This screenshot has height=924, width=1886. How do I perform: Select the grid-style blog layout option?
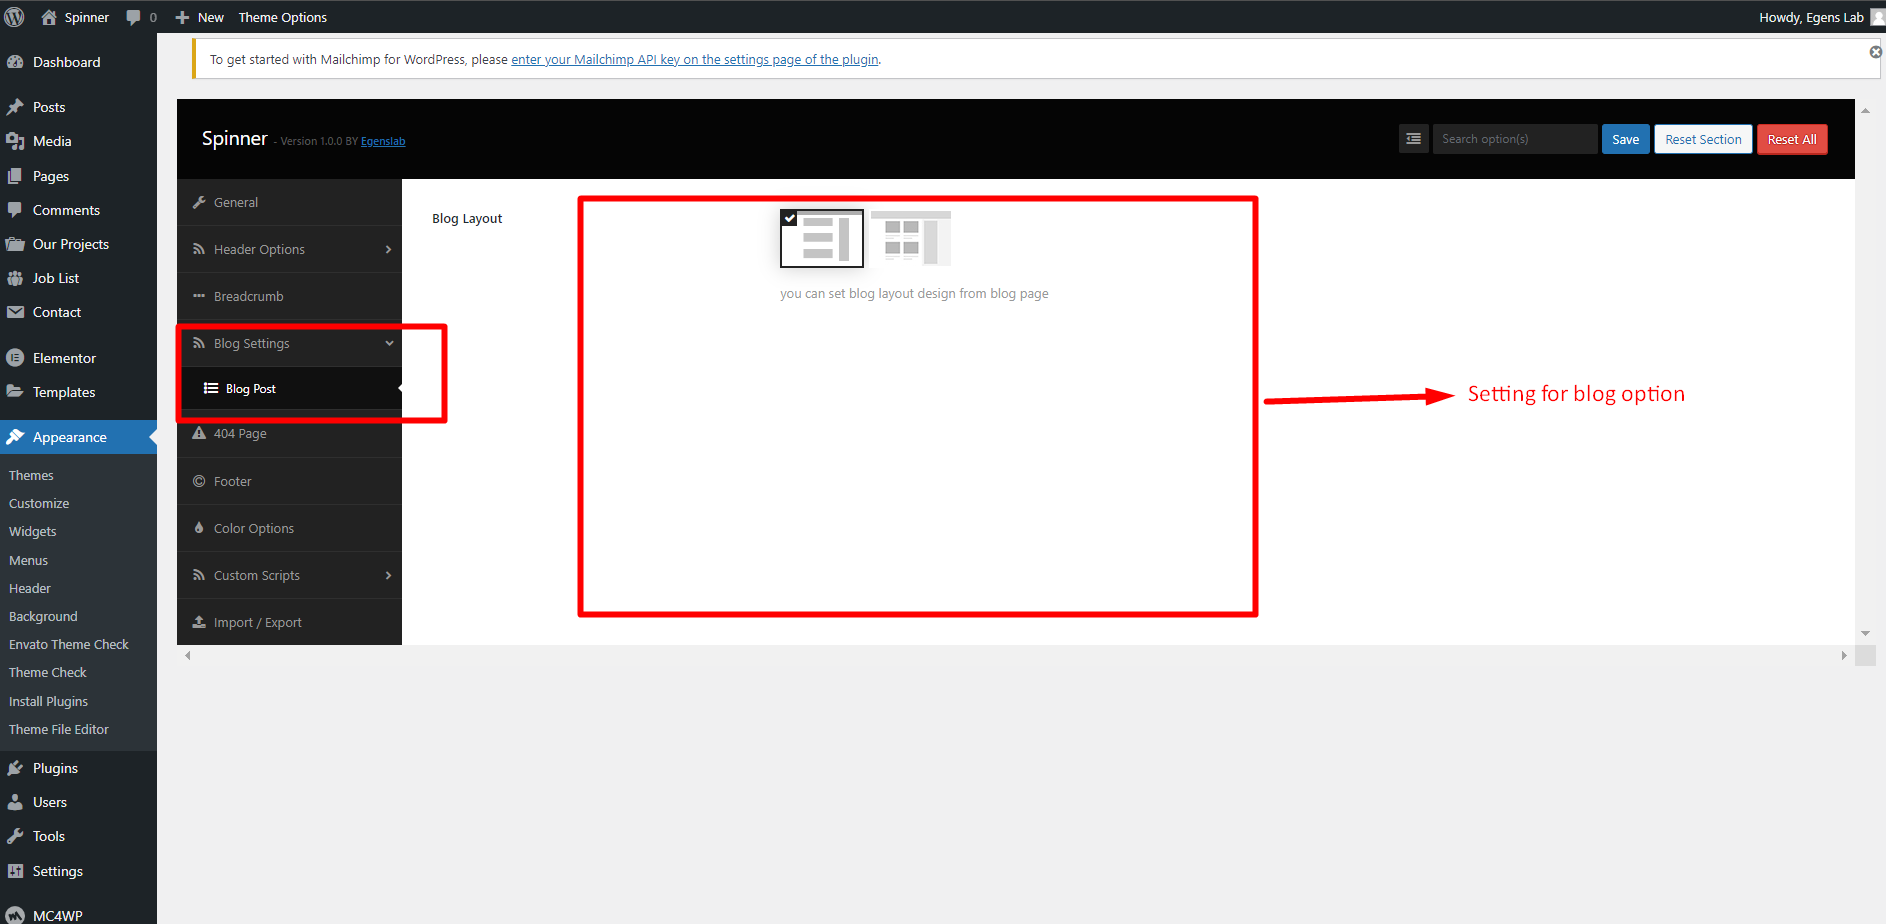tap(910, 238)
